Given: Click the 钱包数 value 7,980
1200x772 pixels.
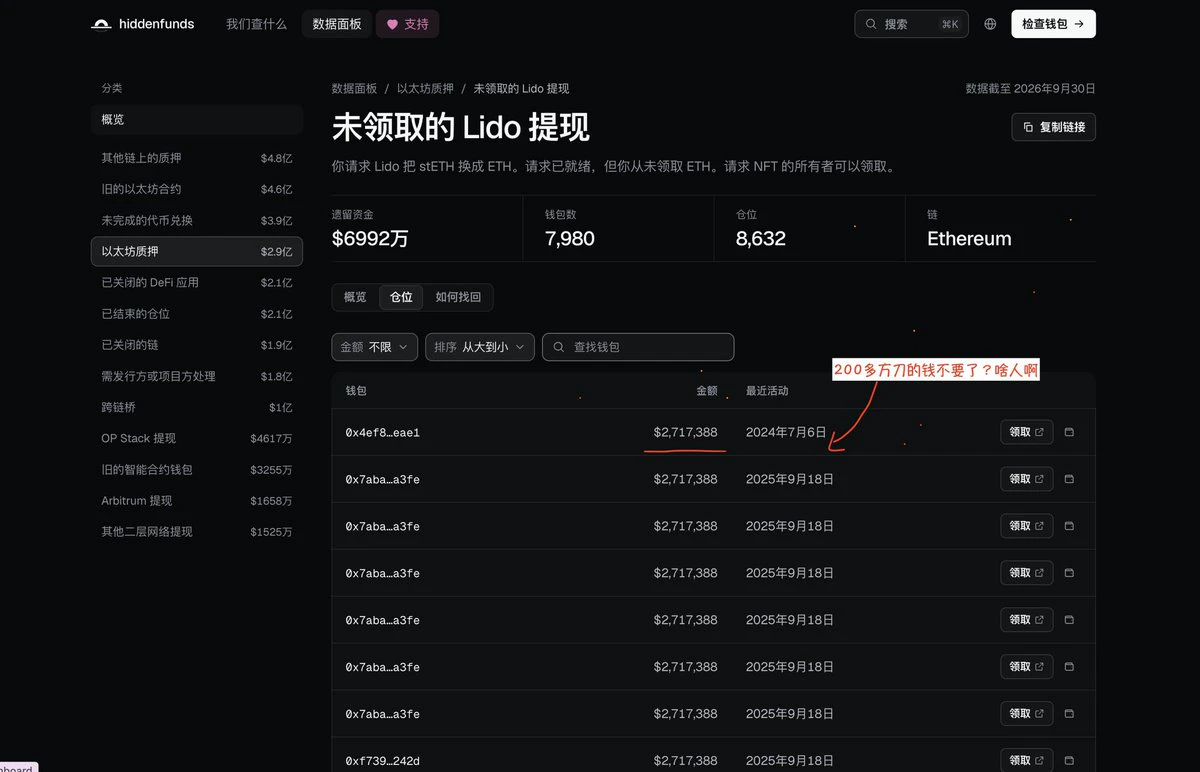Looking at the screenshot, I should pyautogui.click(x=570, y=239).
